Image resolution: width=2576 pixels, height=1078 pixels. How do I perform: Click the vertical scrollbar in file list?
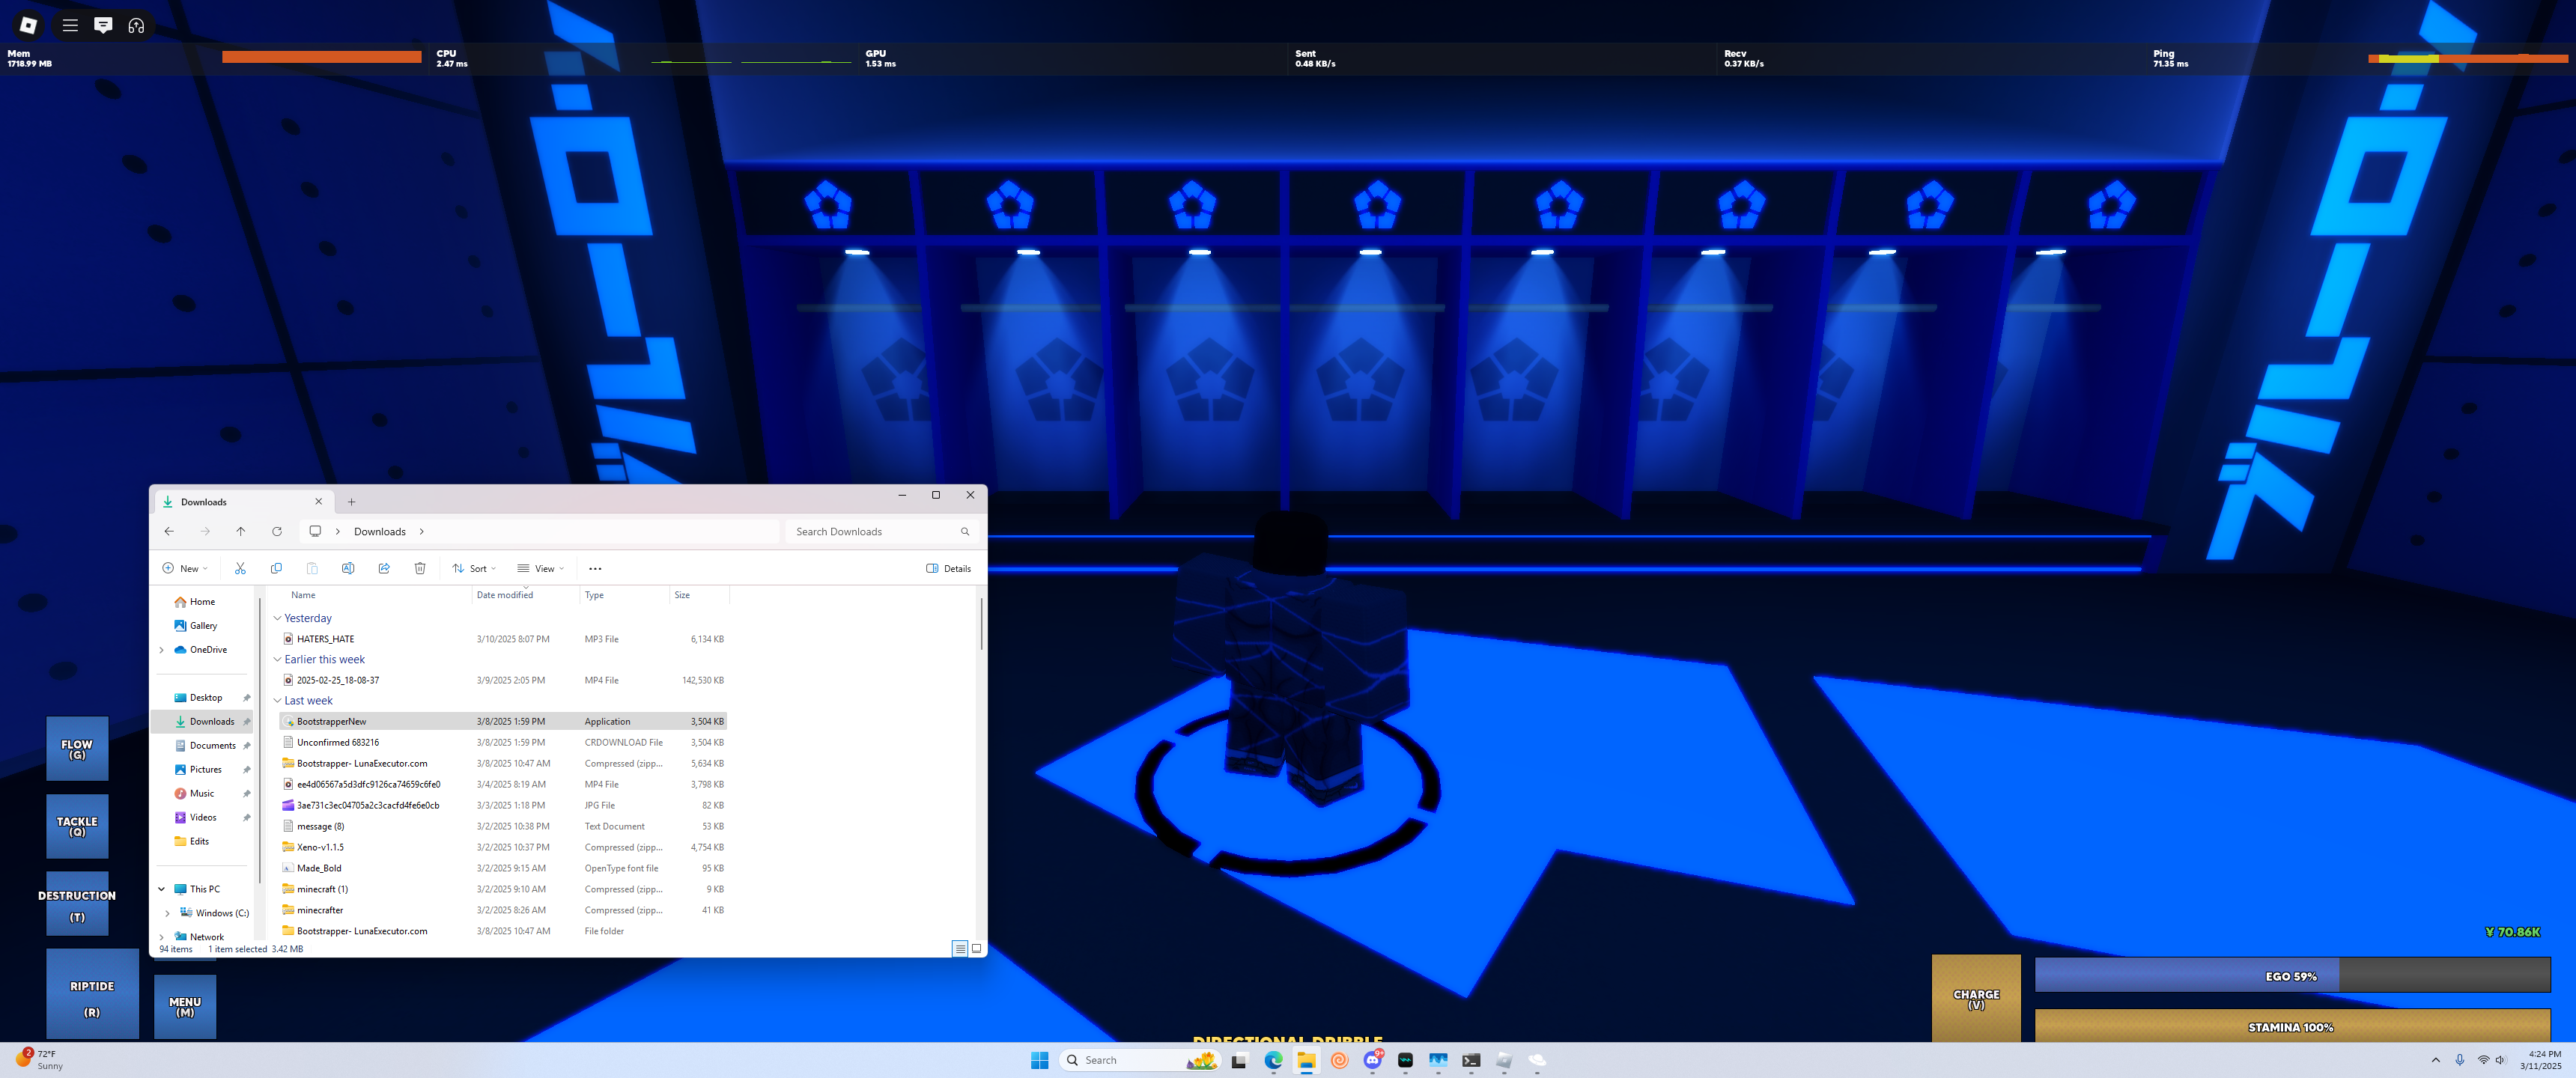981,625
